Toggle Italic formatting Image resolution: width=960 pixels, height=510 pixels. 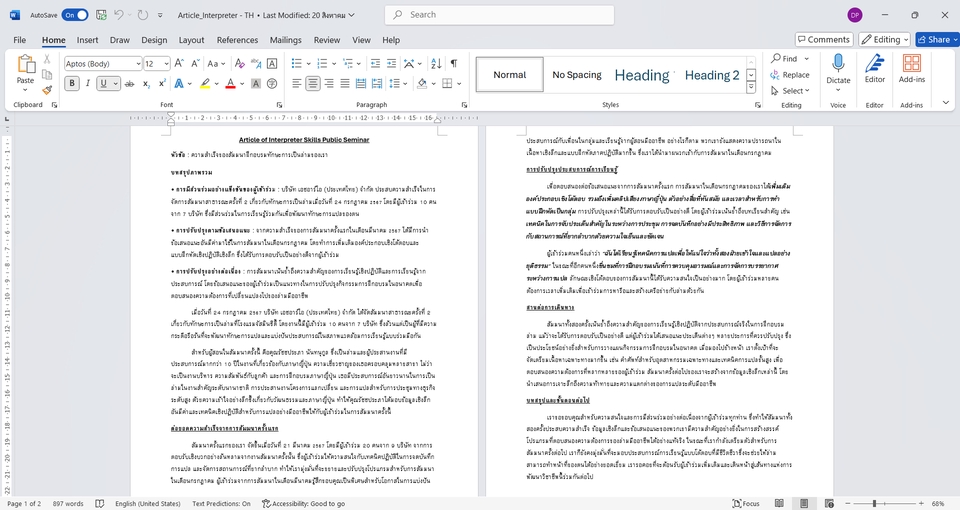click(x=88, y=84)
